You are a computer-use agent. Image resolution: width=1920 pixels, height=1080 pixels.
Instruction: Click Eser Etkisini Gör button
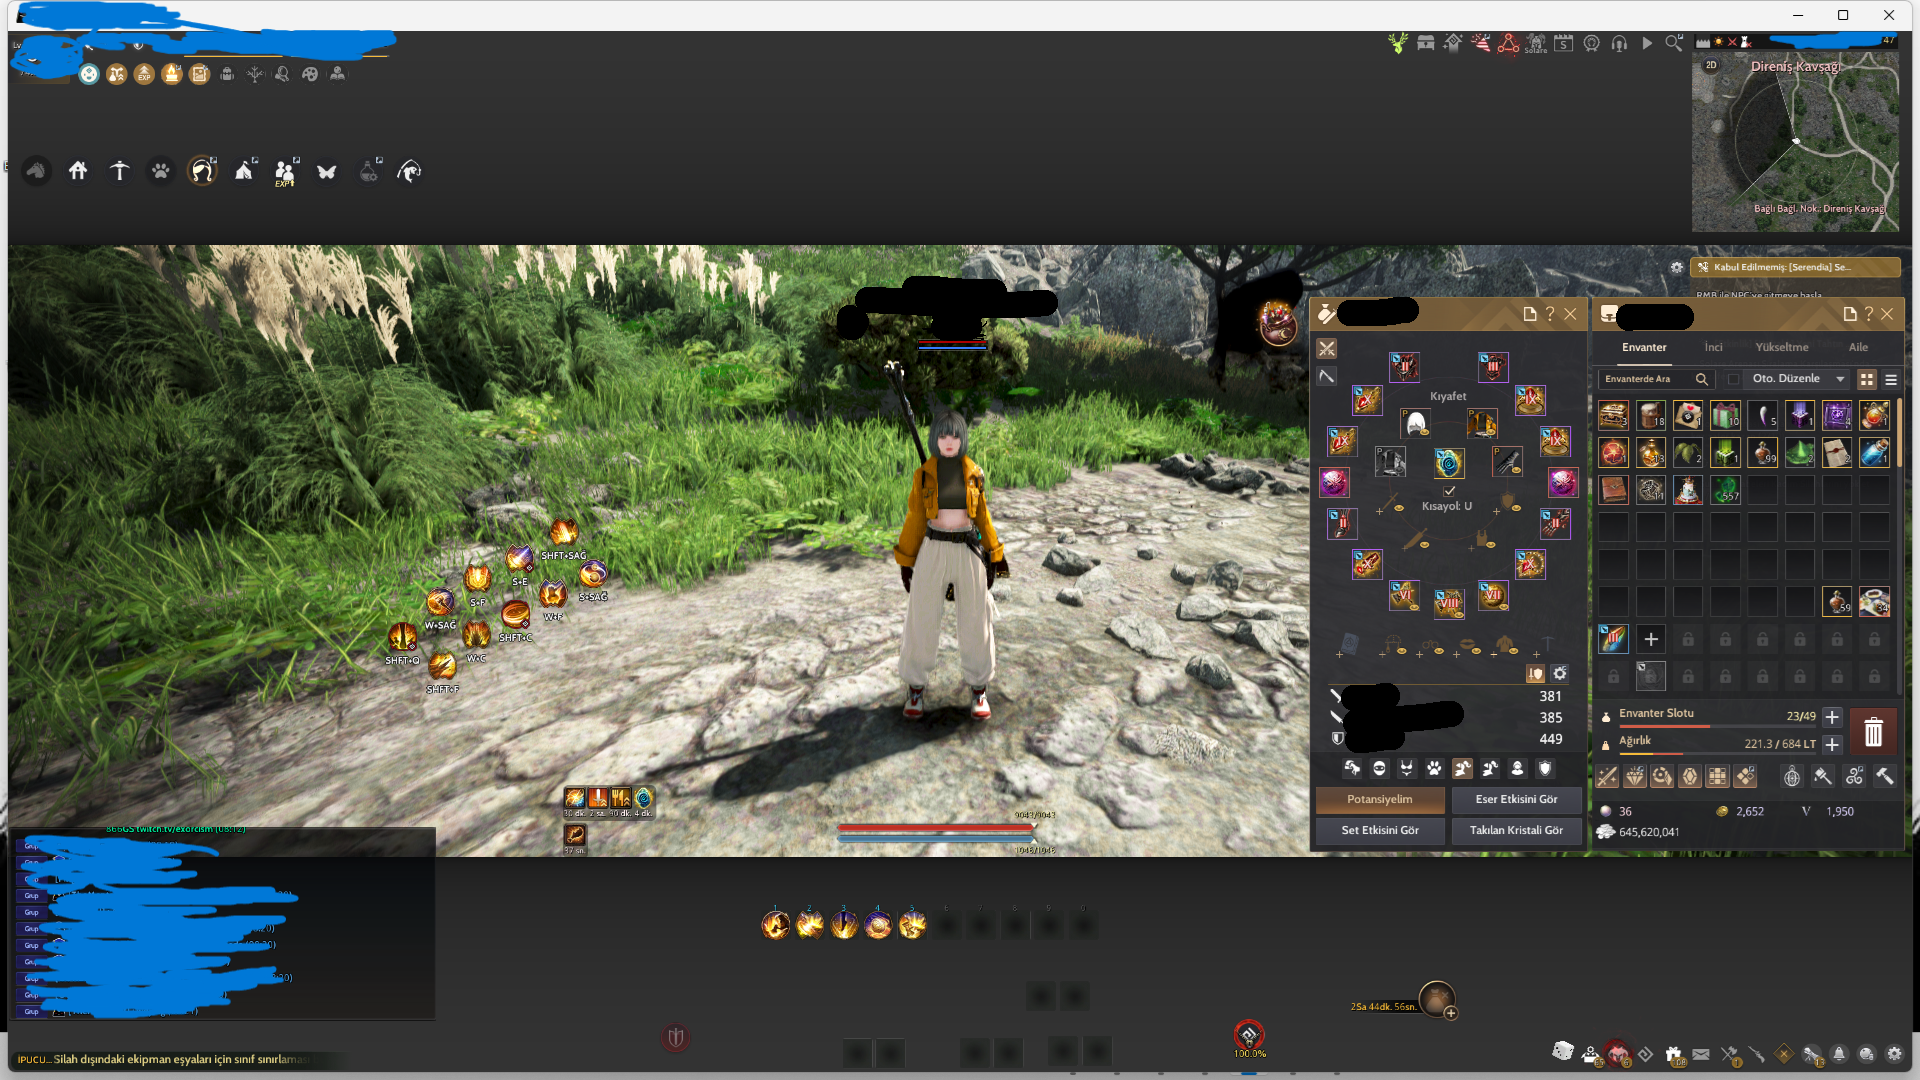1516,799
